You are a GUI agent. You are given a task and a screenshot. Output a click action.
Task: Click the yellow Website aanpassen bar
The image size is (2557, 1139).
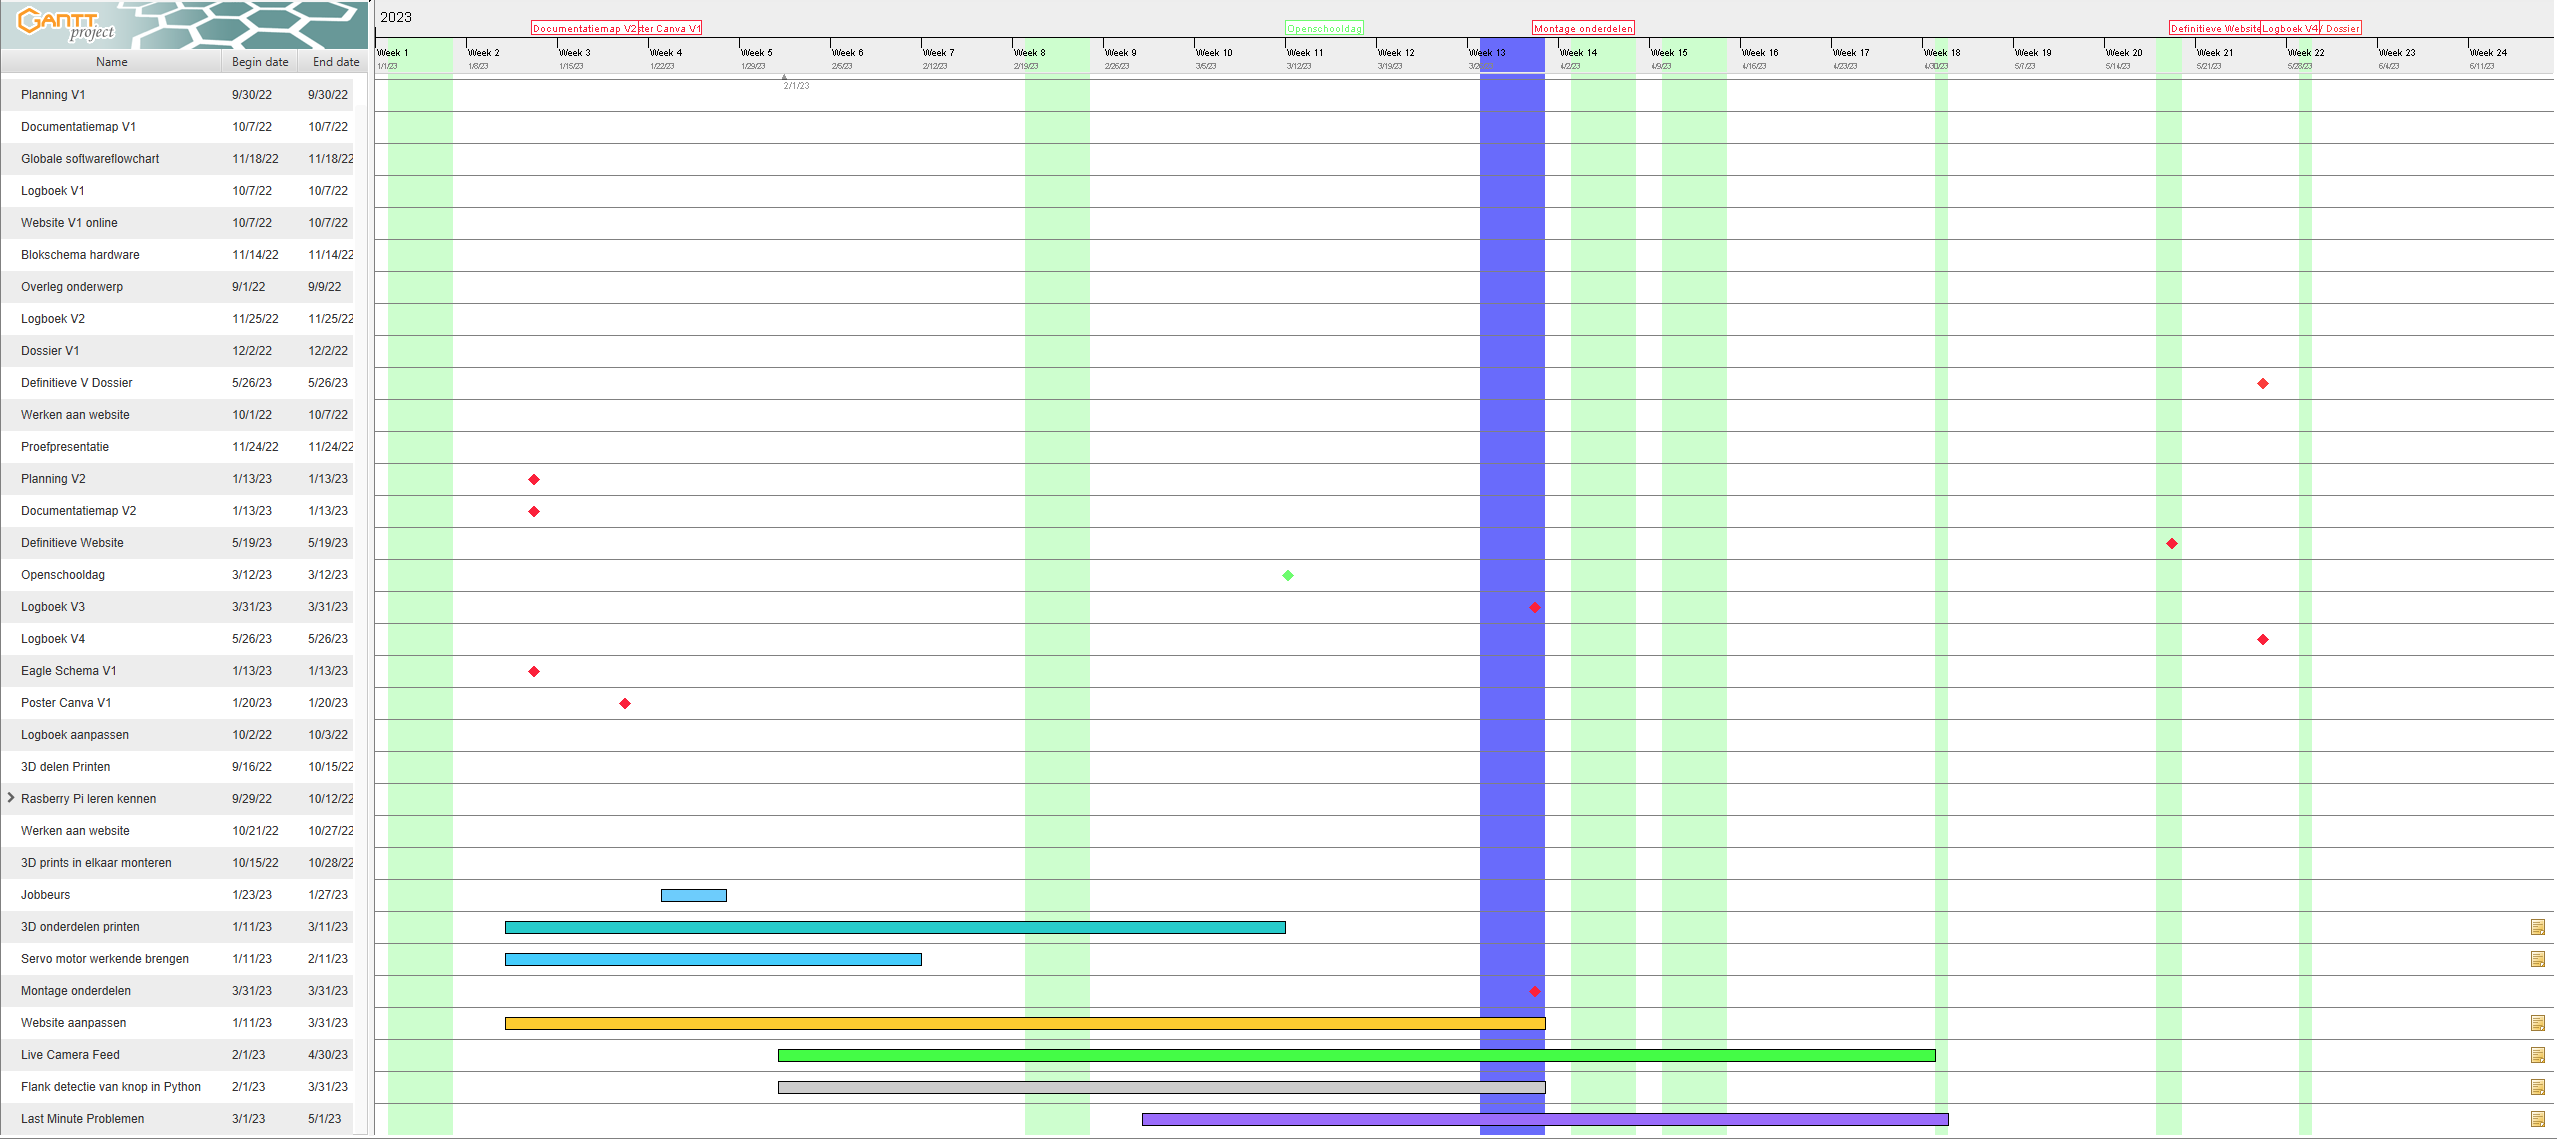[1024, 1023]
